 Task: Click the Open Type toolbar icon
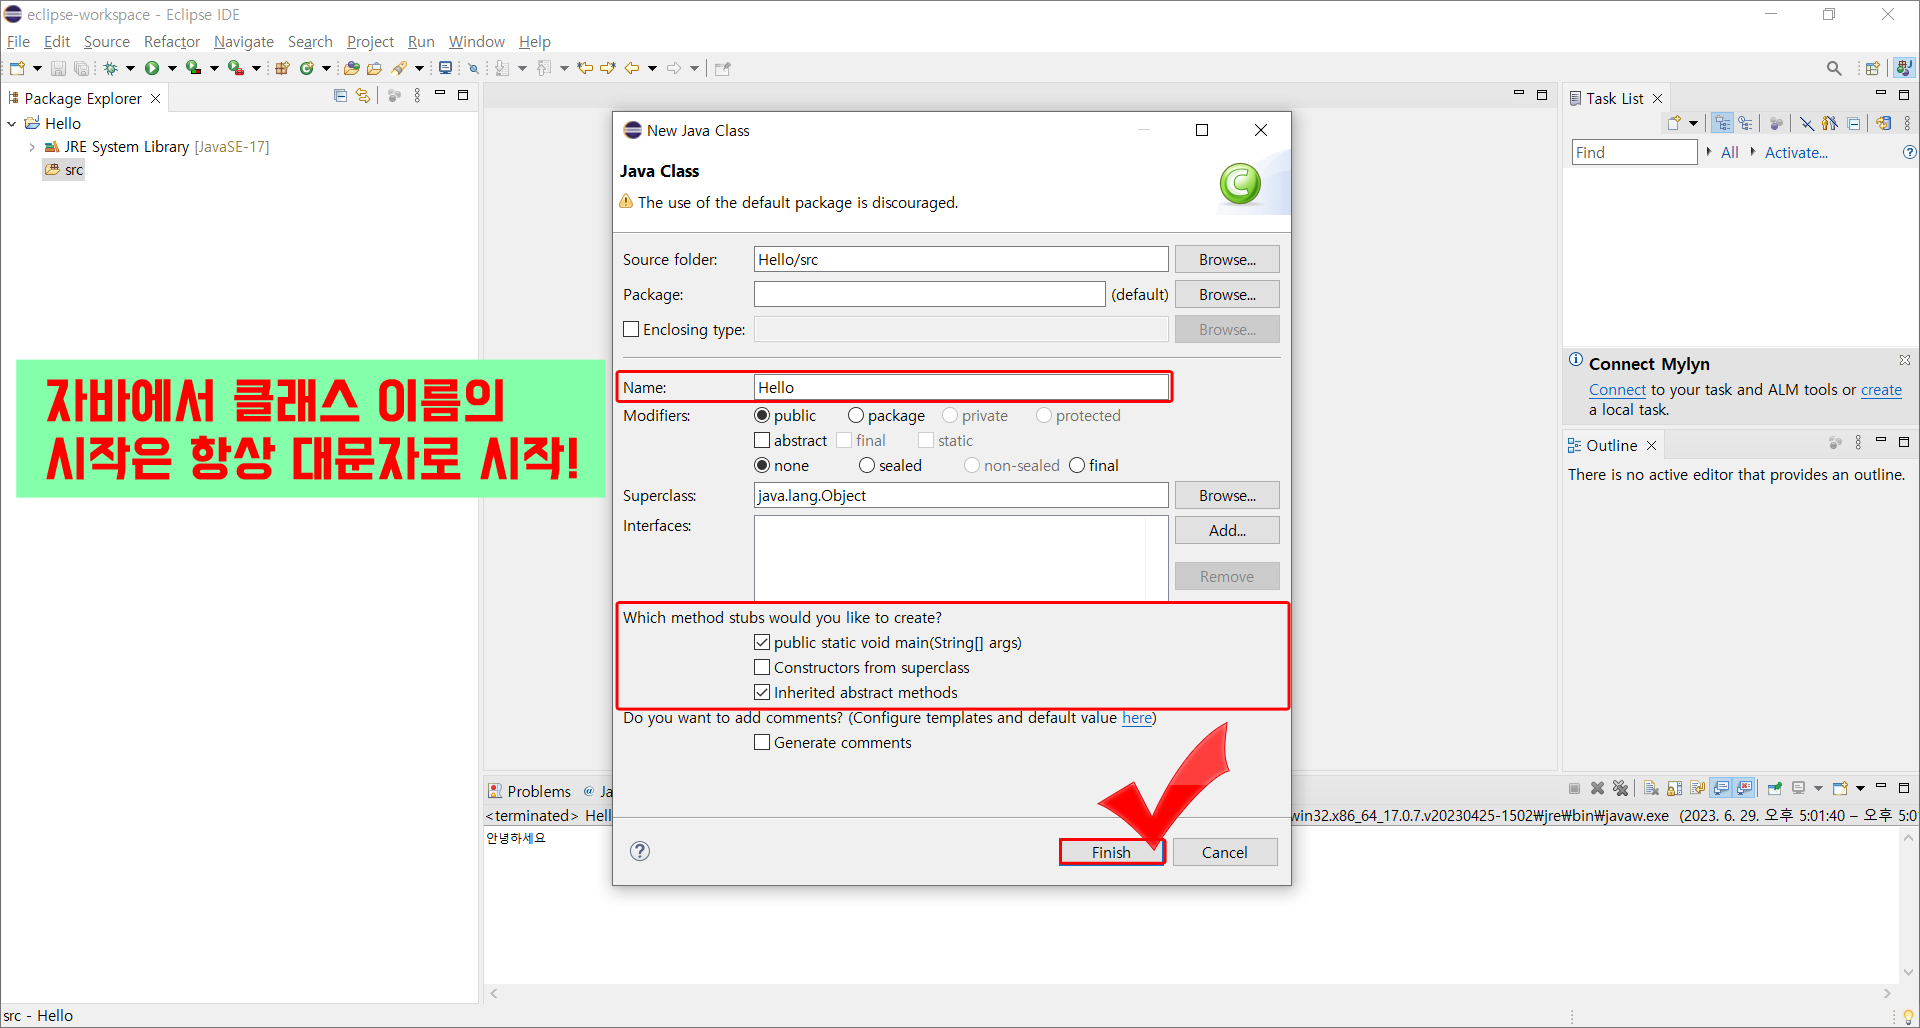[x=351, y=68]
